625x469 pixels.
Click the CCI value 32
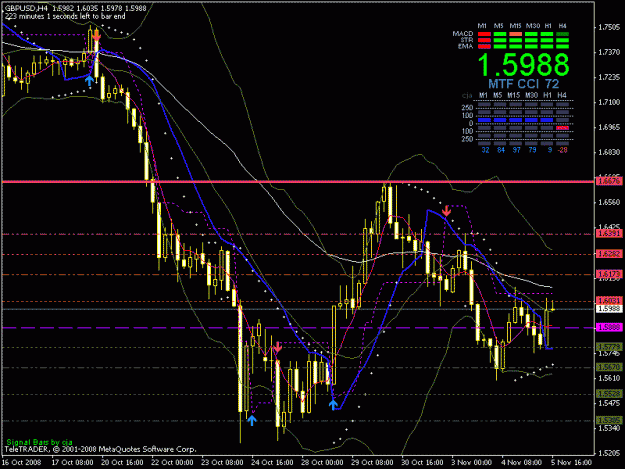pyautogui.click(x=485, y=150)
